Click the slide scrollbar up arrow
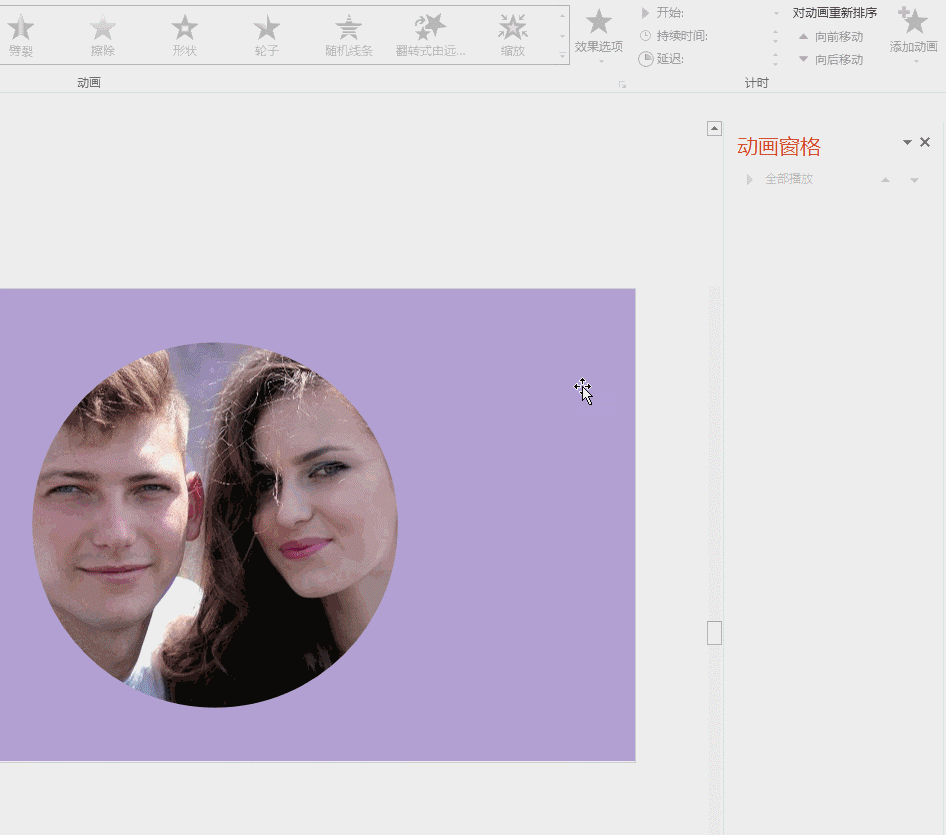Viewport: 946px width, 835px height. tap(714, 129)
